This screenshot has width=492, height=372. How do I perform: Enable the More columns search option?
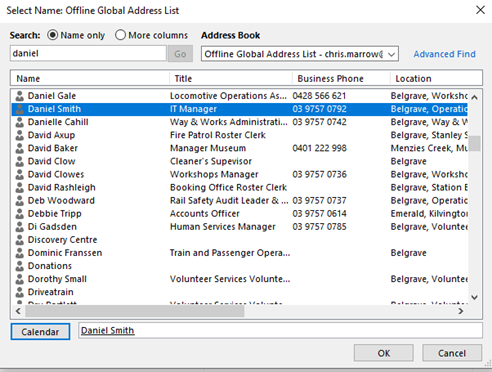click(x=120, y=35)
